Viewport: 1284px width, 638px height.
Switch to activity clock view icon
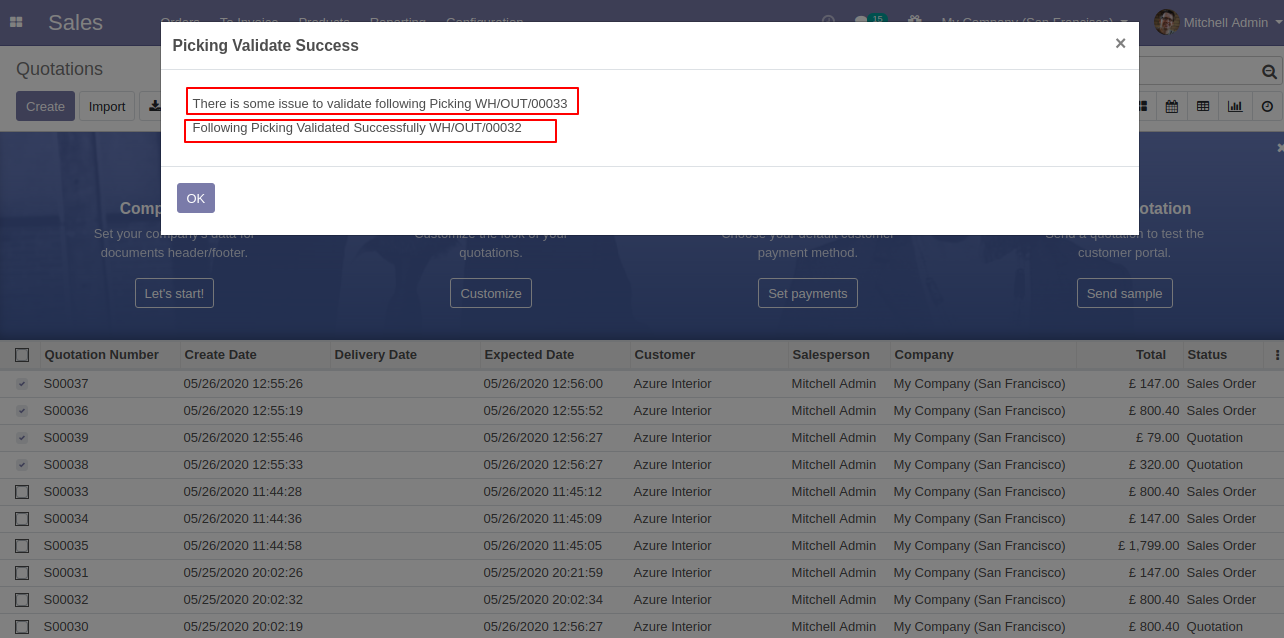(x=1267, y=106)
